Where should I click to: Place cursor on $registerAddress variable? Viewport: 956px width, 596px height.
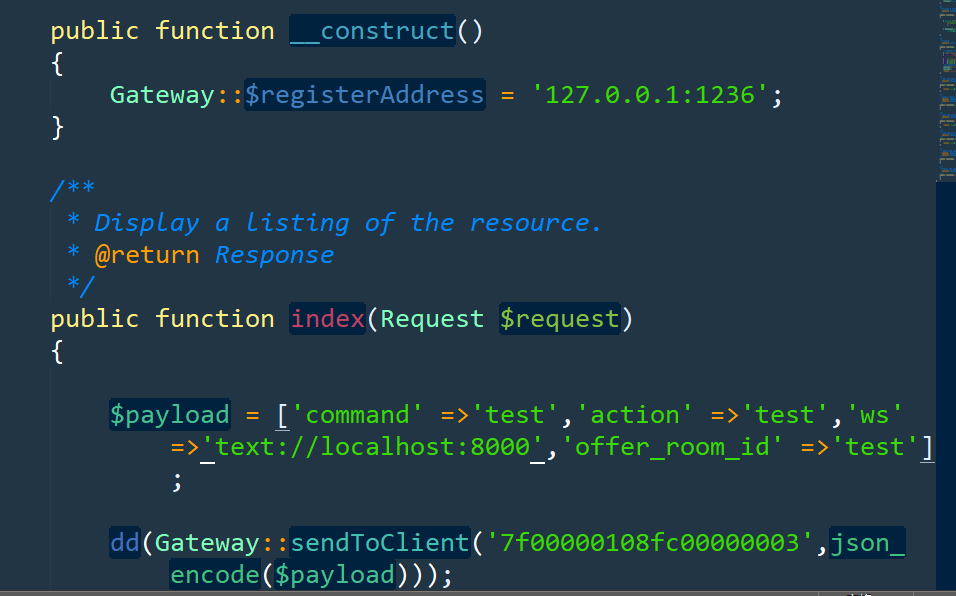coord(365,94)
